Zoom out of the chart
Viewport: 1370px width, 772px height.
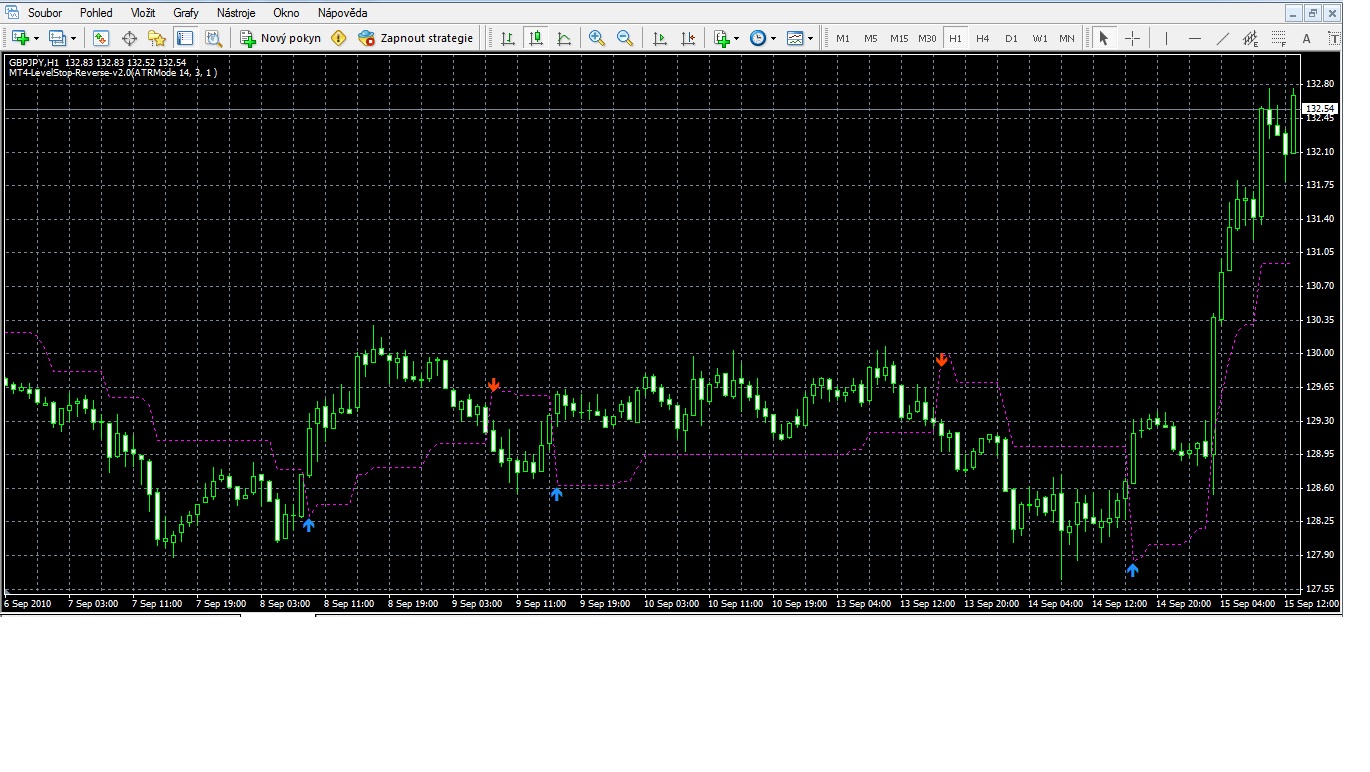pos(625,38)
